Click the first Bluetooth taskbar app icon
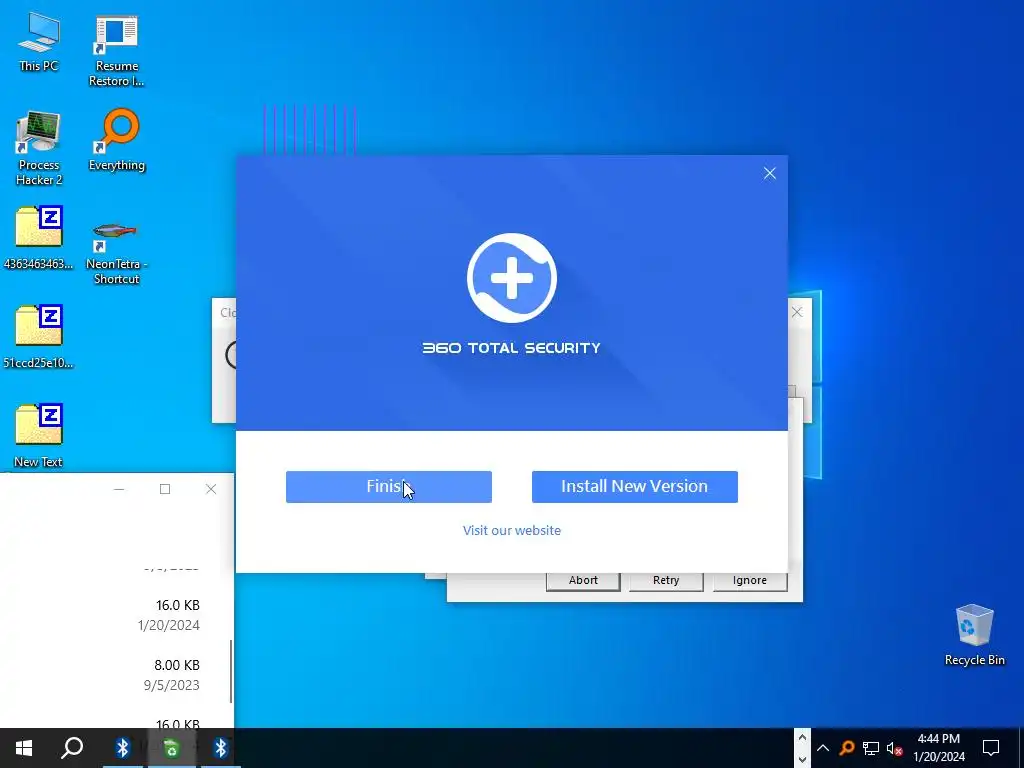The width and height of the screenshot is (1024, 768). click(122, 748)
